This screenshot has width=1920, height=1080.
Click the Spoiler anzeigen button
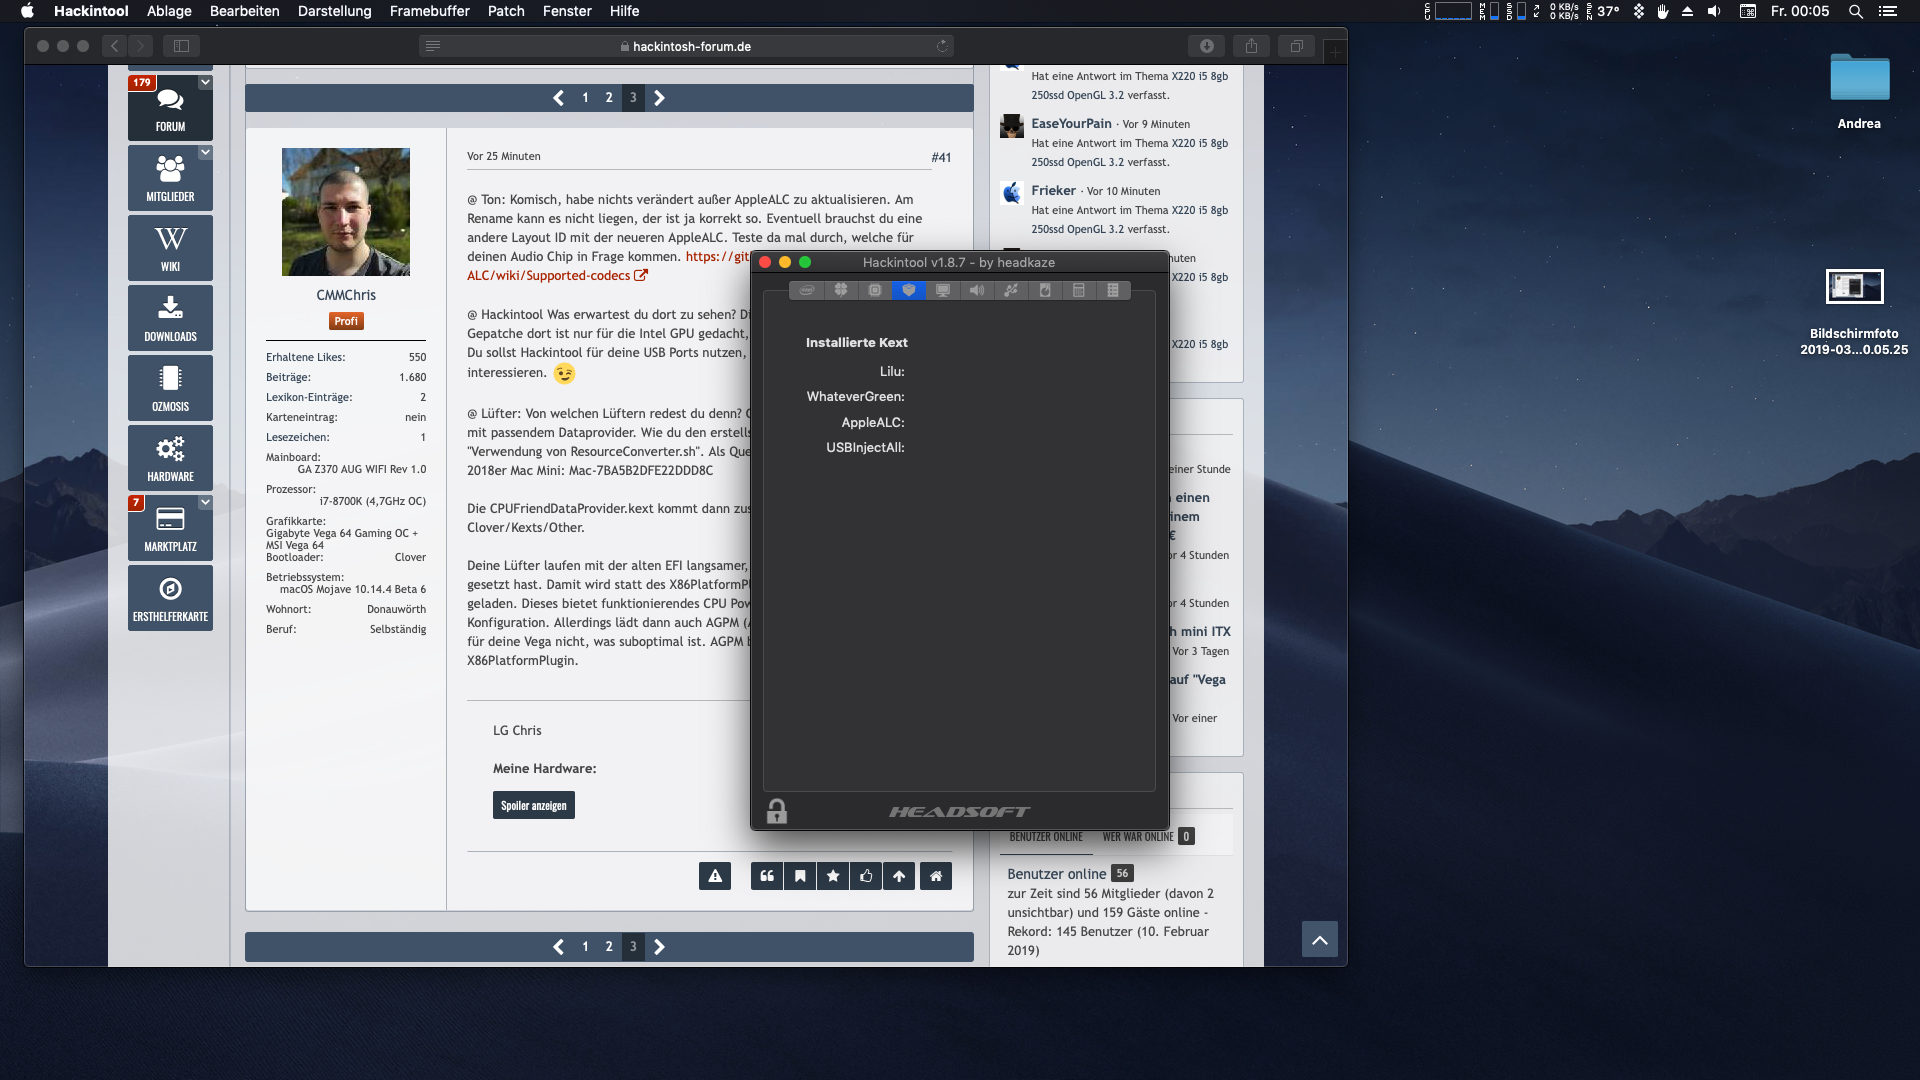[x=533, y=806]
